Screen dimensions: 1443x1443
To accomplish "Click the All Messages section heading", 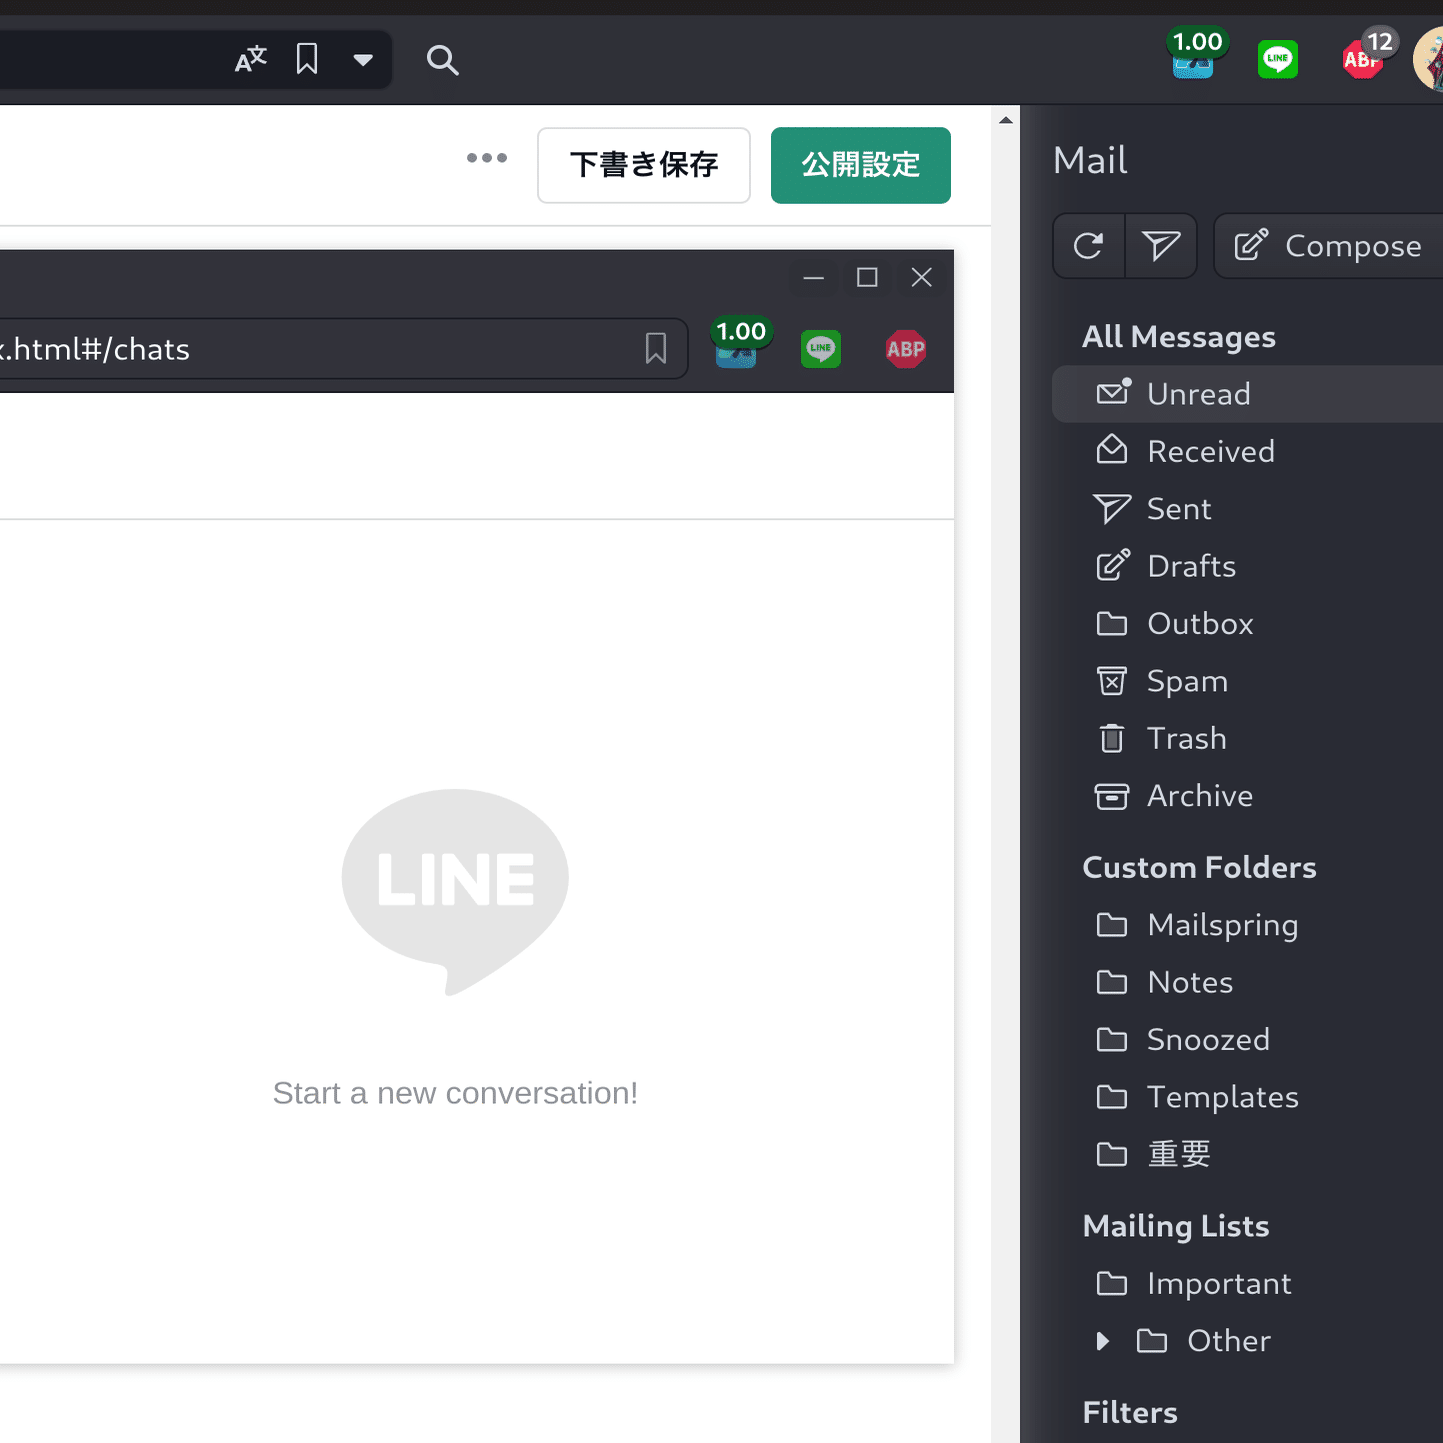I will point(1179,337).
